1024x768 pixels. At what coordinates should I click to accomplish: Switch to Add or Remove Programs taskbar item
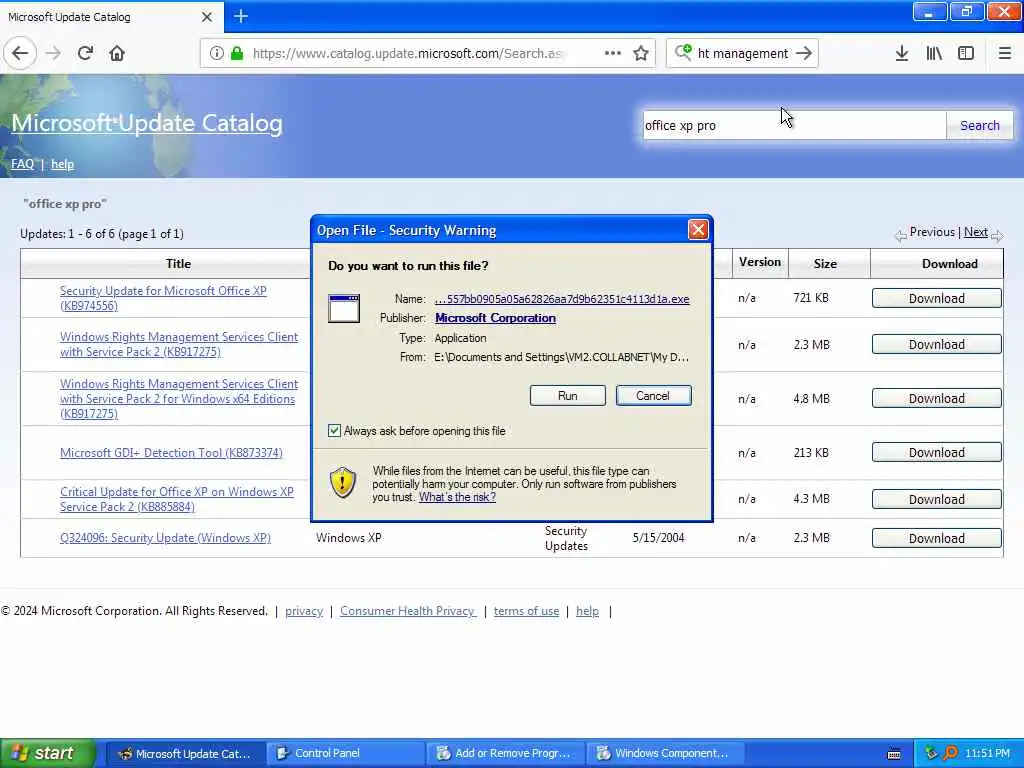coord(505,754)
